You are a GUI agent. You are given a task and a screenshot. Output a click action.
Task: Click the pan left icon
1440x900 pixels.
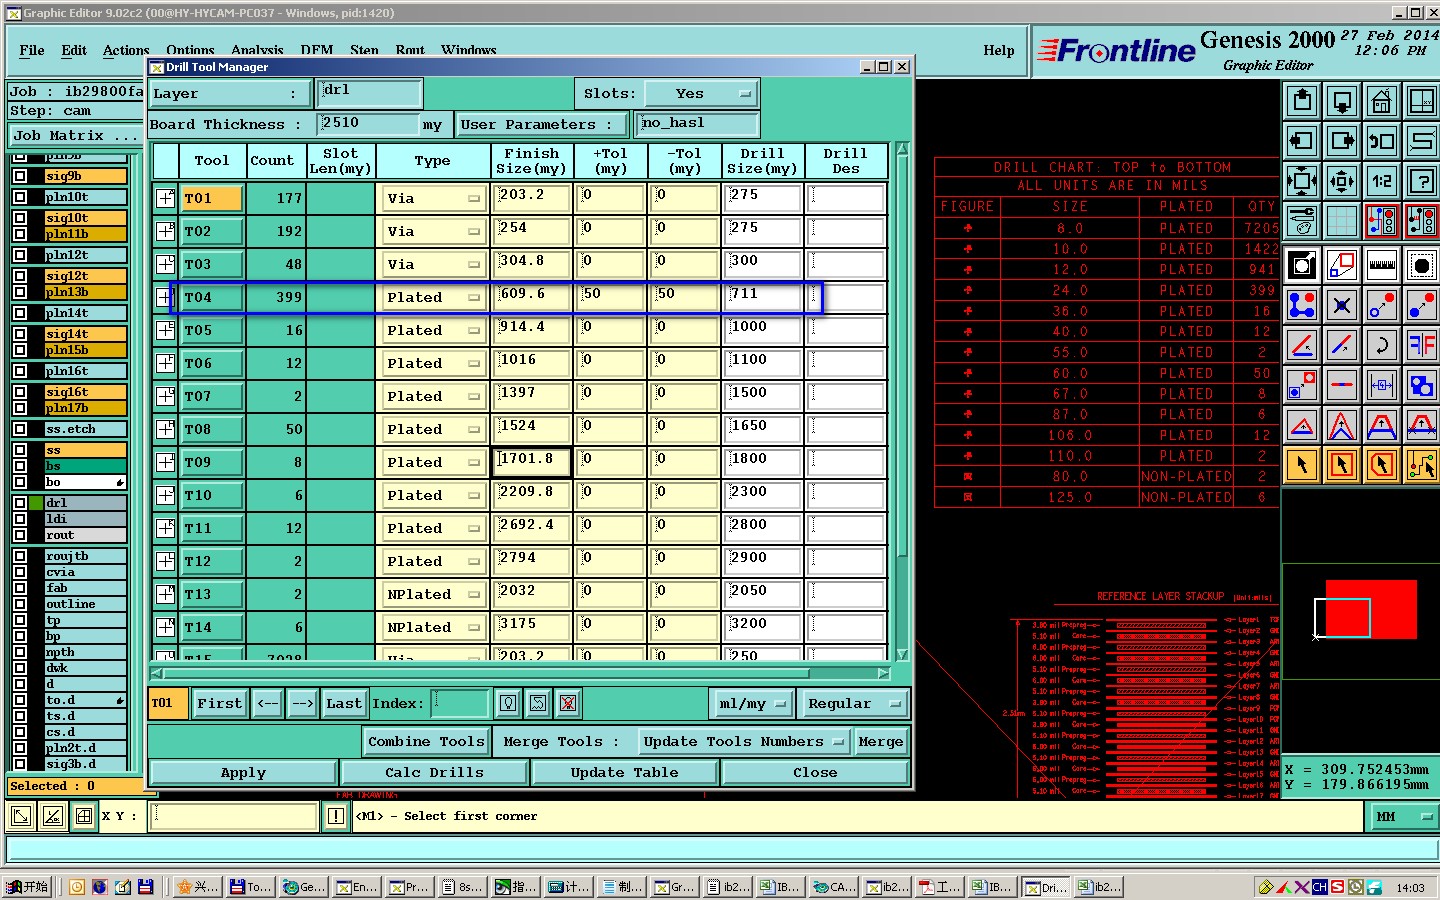coord(1302,141)
